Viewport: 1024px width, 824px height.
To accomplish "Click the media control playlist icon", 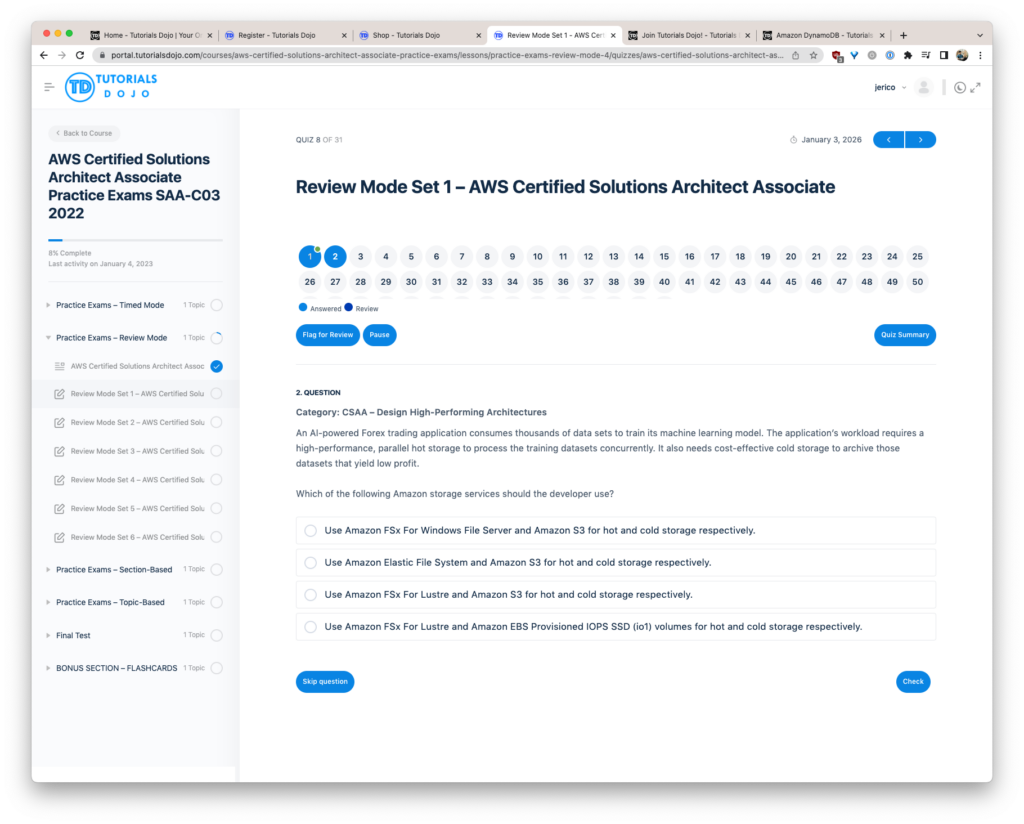I will point(926,55).
